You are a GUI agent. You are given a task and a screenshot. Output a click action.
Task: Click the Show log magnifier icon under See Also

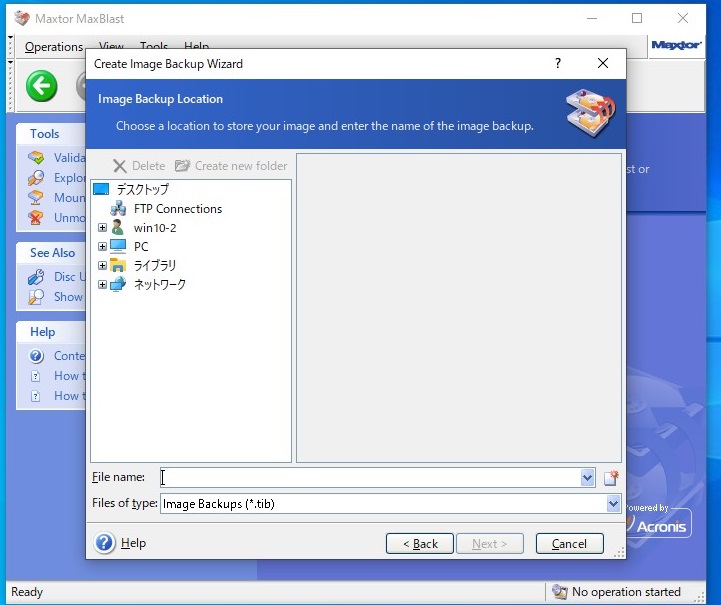pyautogui.click(x=36, y=297)
